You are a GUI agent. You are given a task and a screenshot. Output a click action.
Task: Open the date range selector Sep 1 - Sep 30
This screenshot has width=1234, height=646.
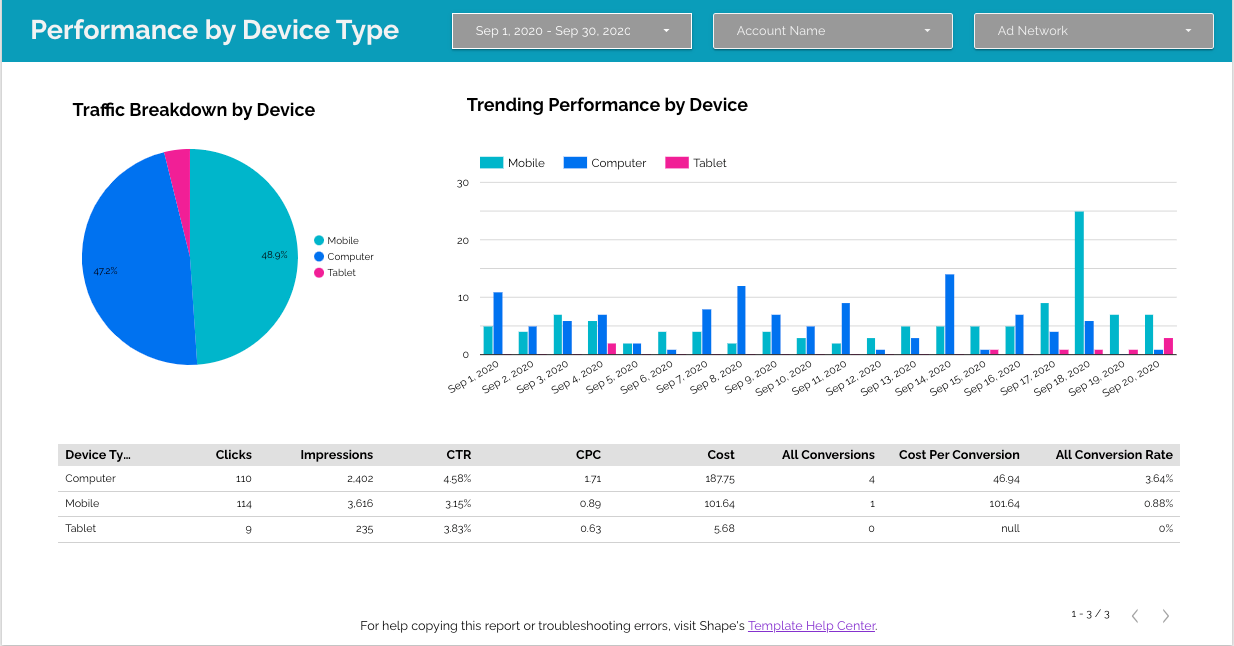[571, 30]
